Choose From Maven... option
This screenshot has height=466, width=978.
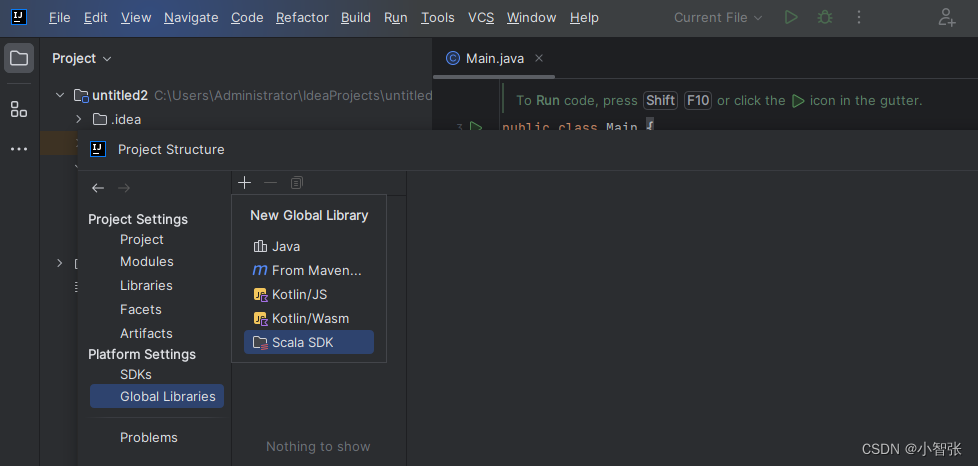pyautogui.click(x=309, y=270)
